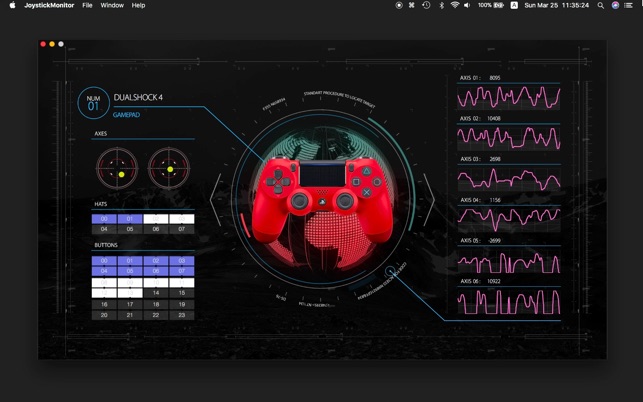Open Notification Center list icon

628,5
